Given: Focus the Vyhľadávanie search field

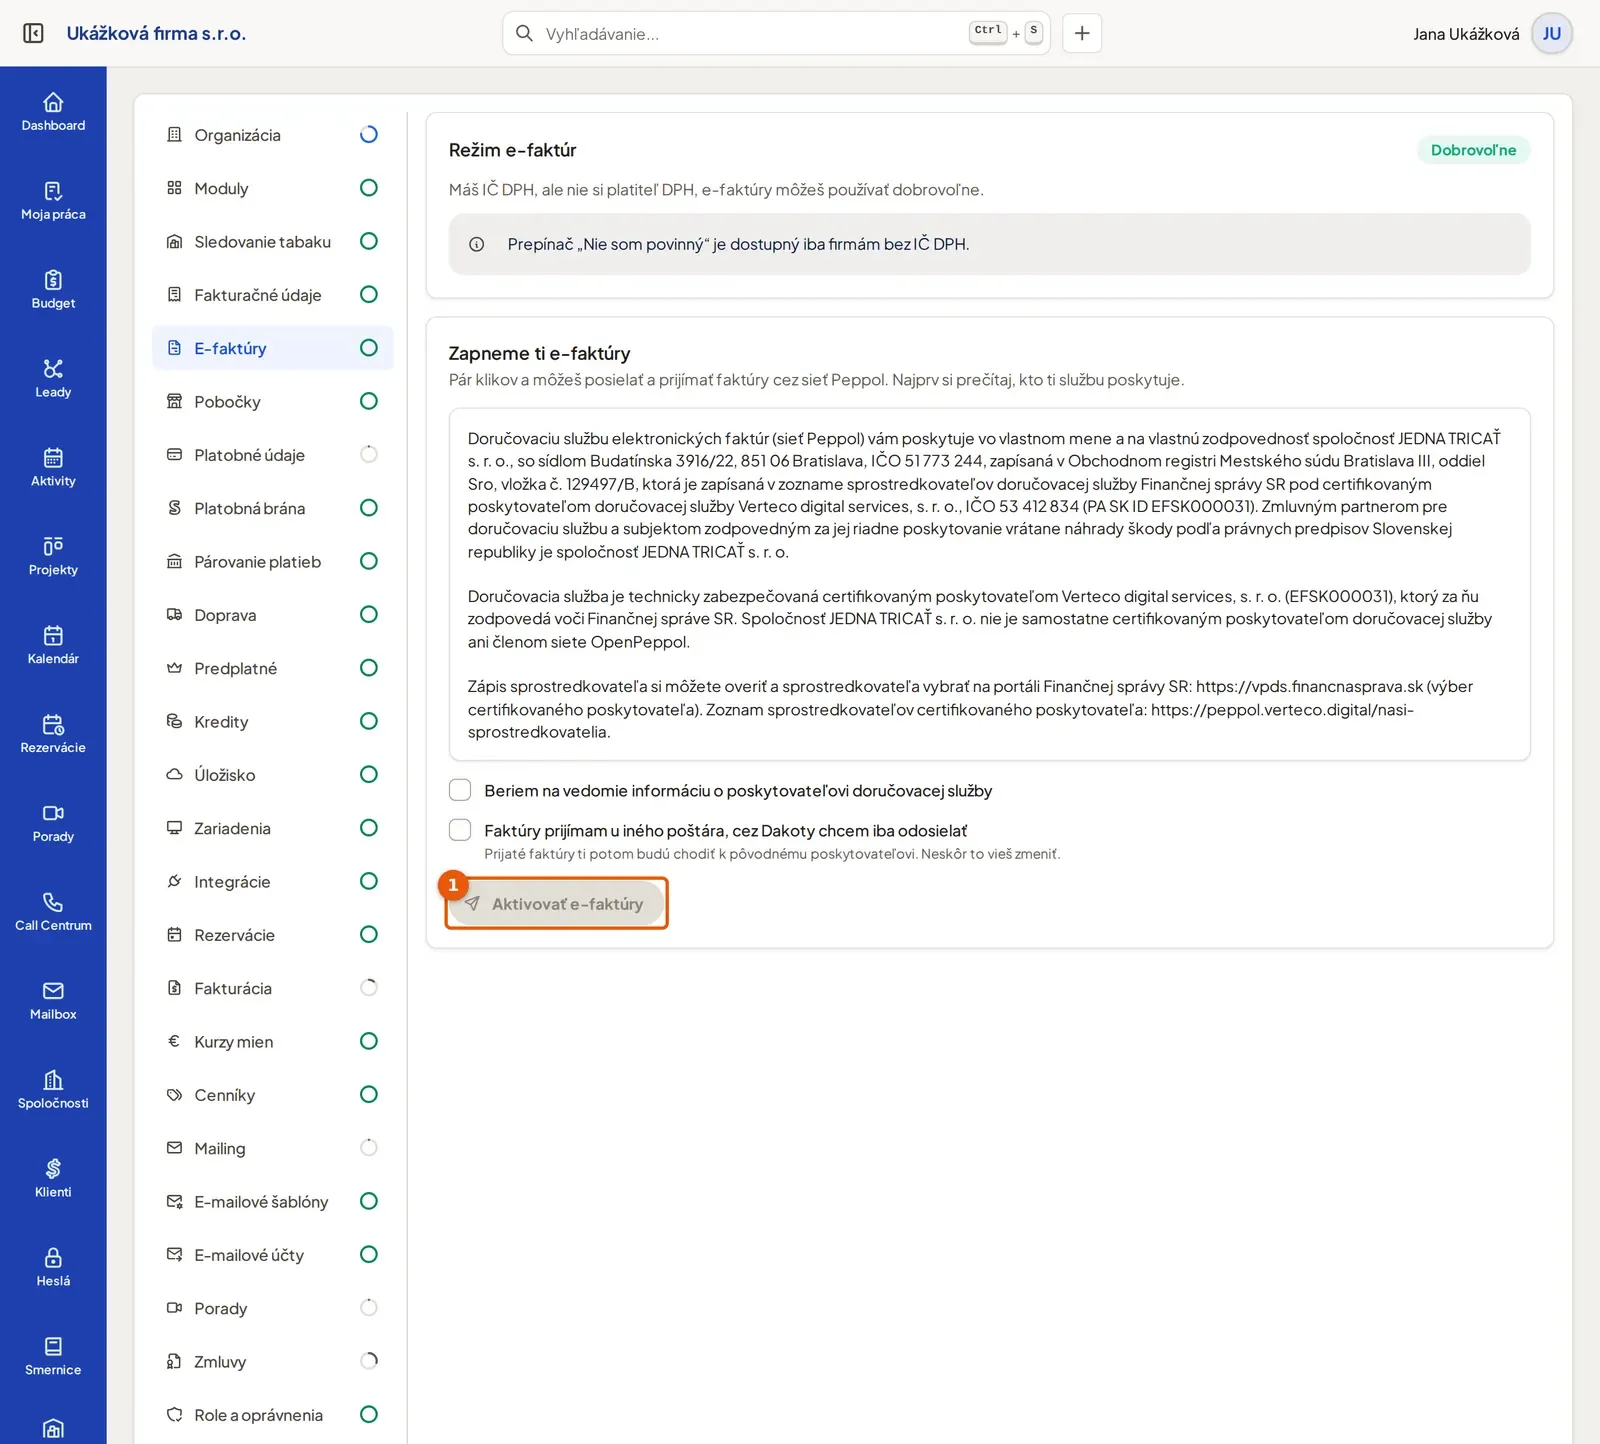Looking at the screenshot, I should click(776, 33).
